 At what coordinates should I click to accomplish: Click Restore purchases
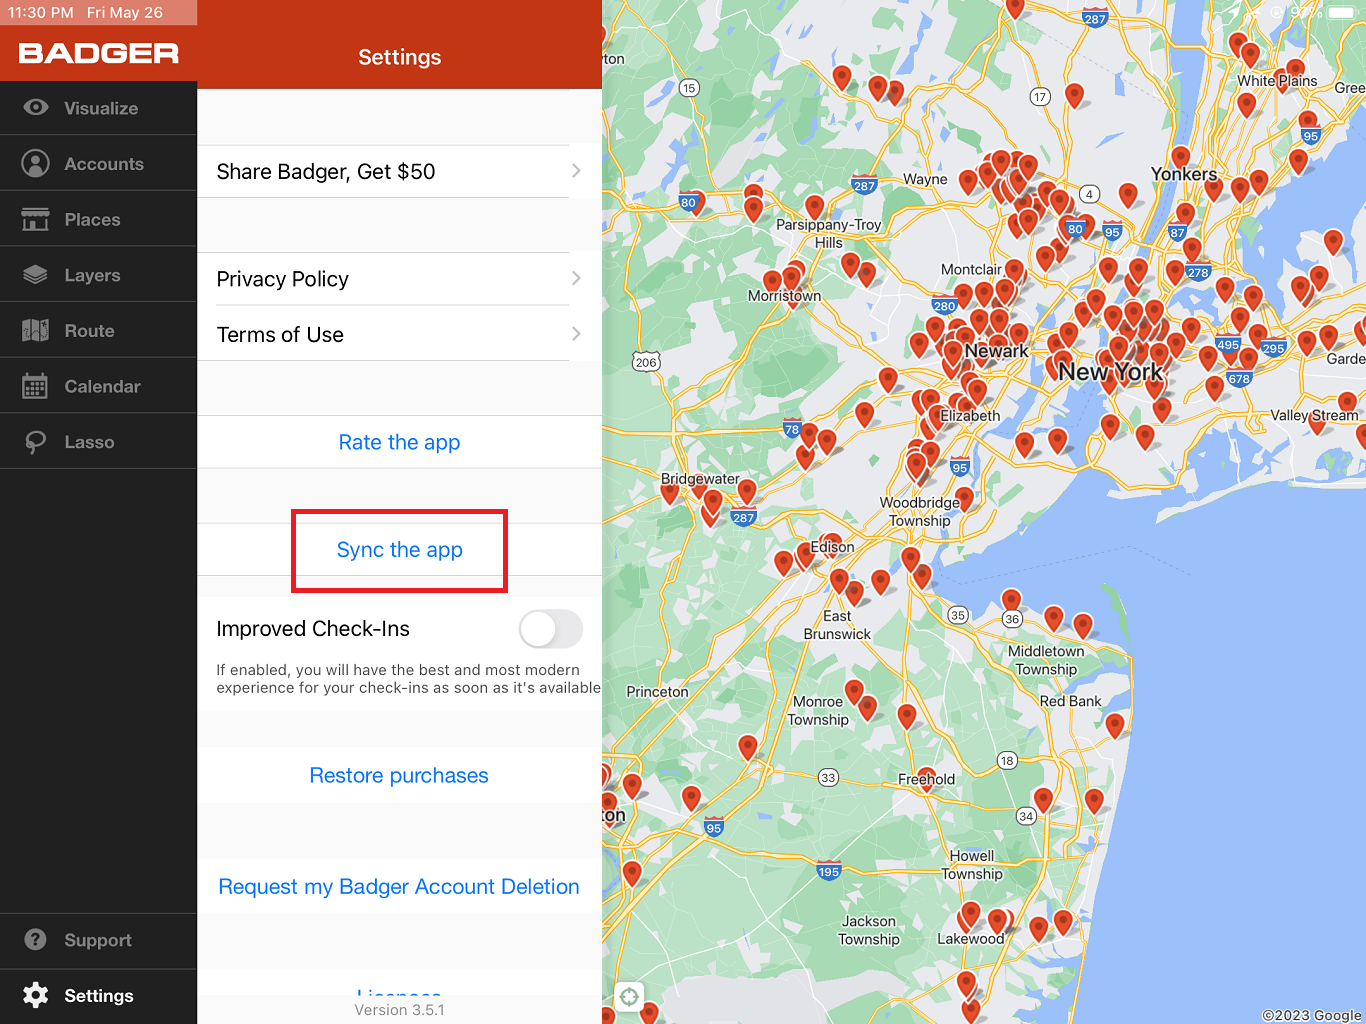399,776
